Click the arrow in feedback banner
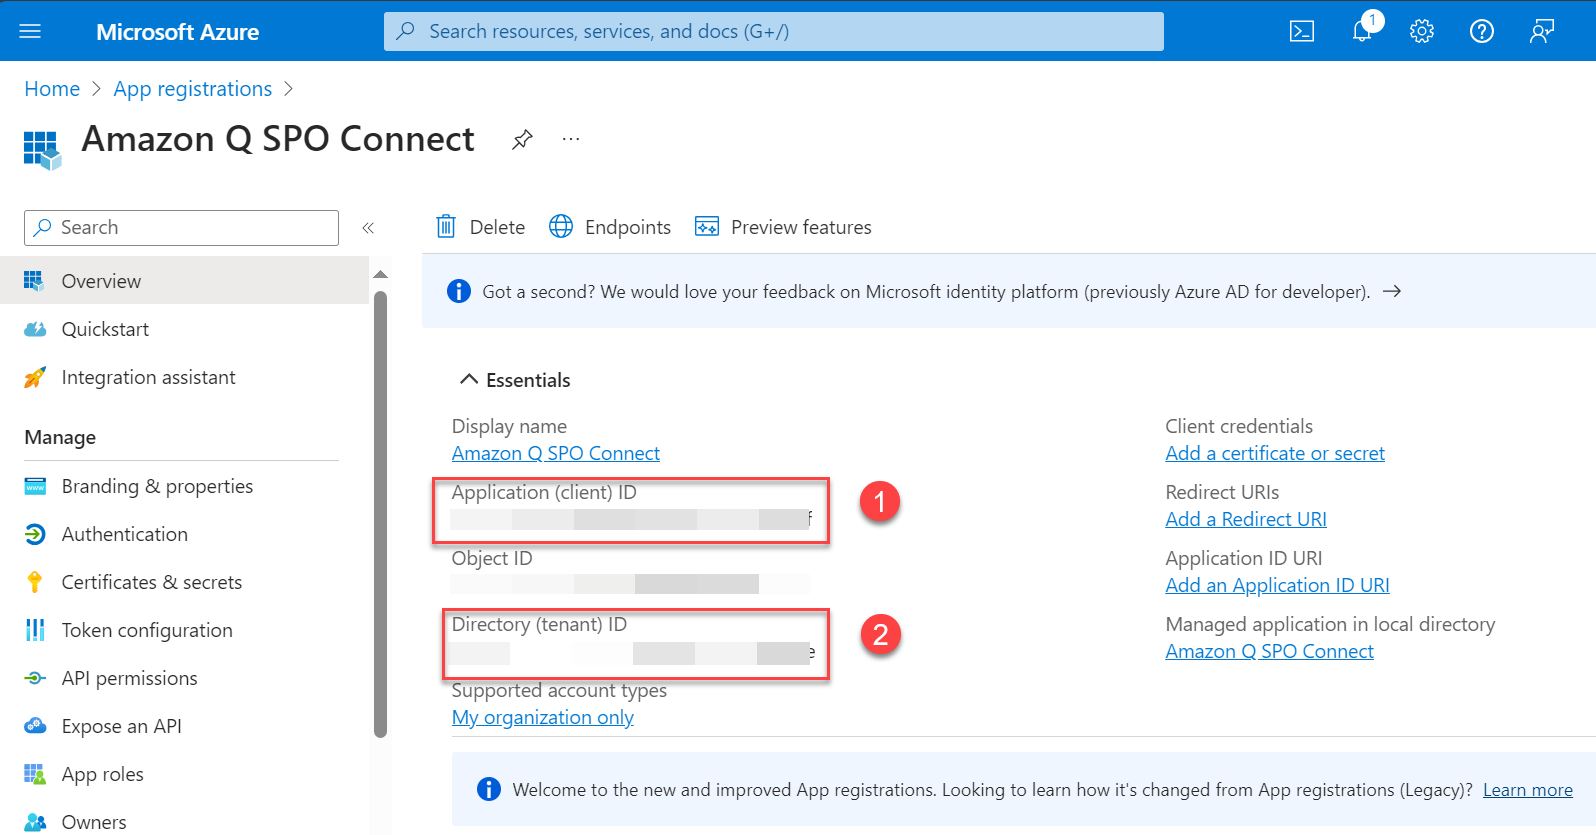The width and height of the screenshot is (1596, 835). click(x=1392, y=291)
